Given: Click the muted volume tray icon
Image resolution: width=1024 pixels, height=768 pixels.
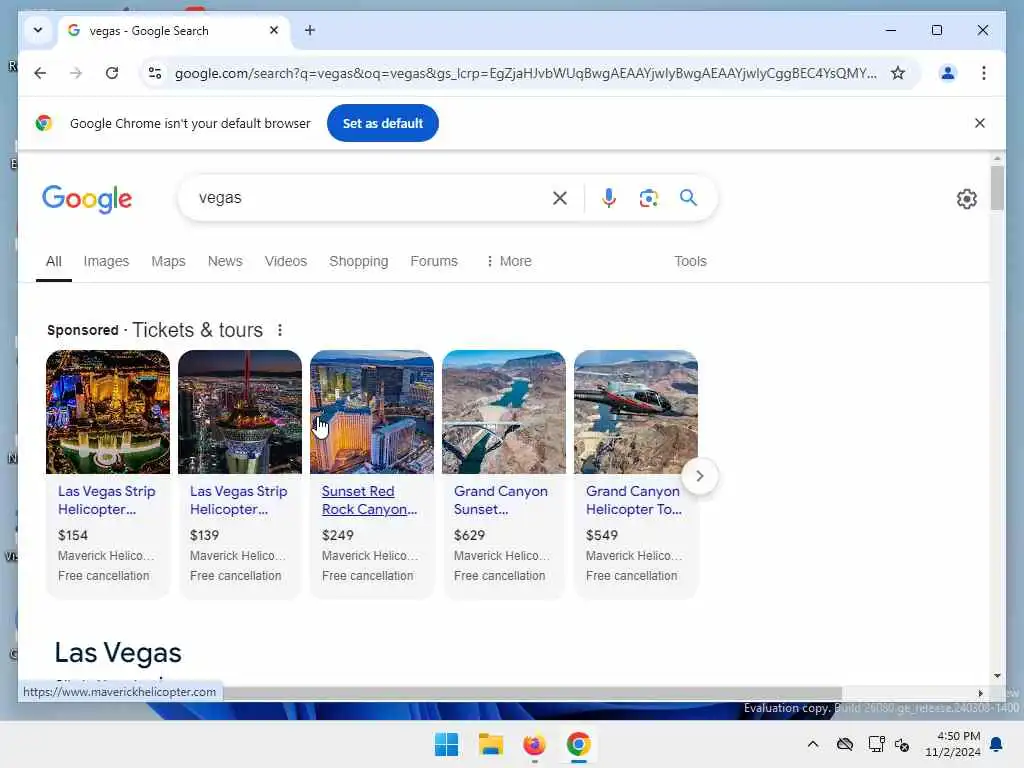Looking at the screenshot, I should click(x=902, y=744).
